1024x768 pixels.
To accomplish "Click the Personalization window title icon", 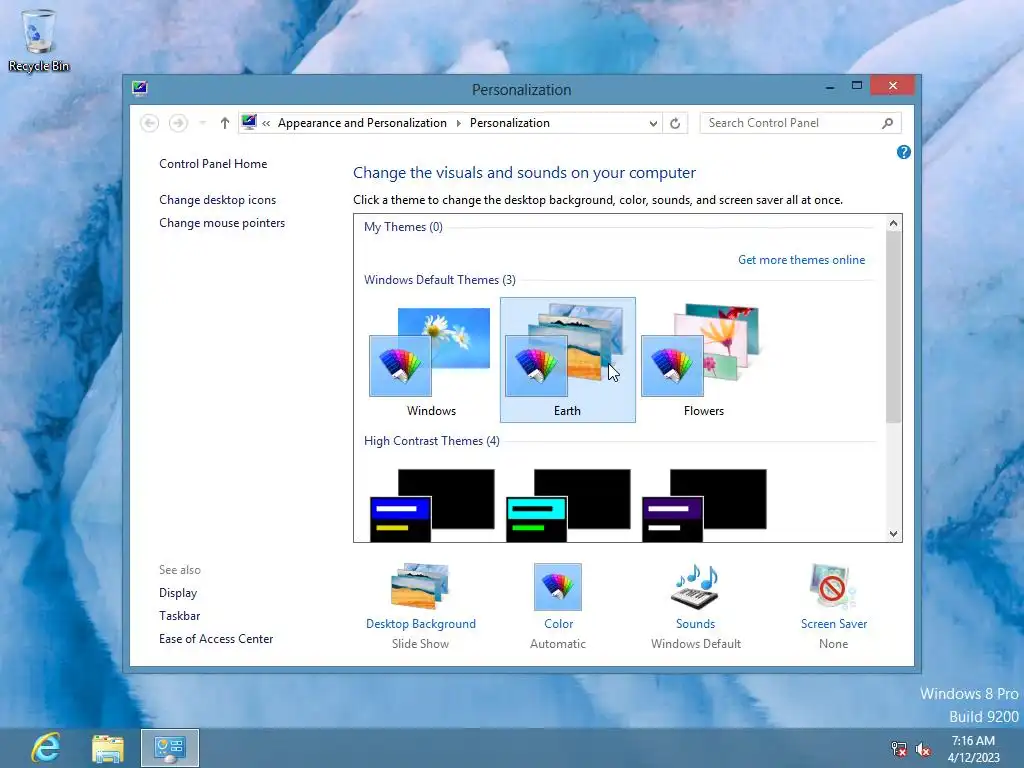I will click(139, 88).
